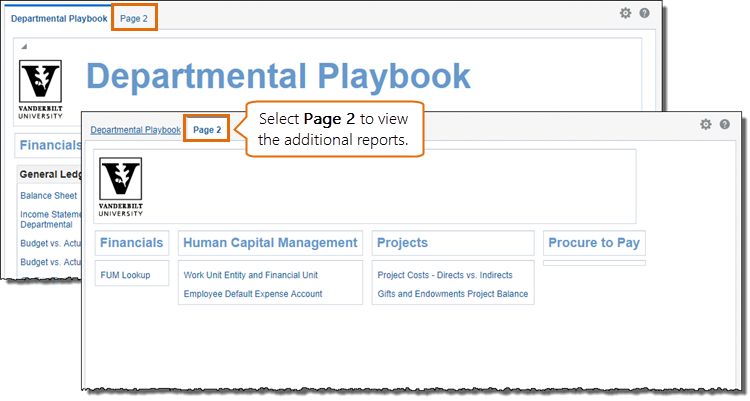Click Vanderbilt logo in front window
Viewport: 750px width, 401px height.
(121, 187)
